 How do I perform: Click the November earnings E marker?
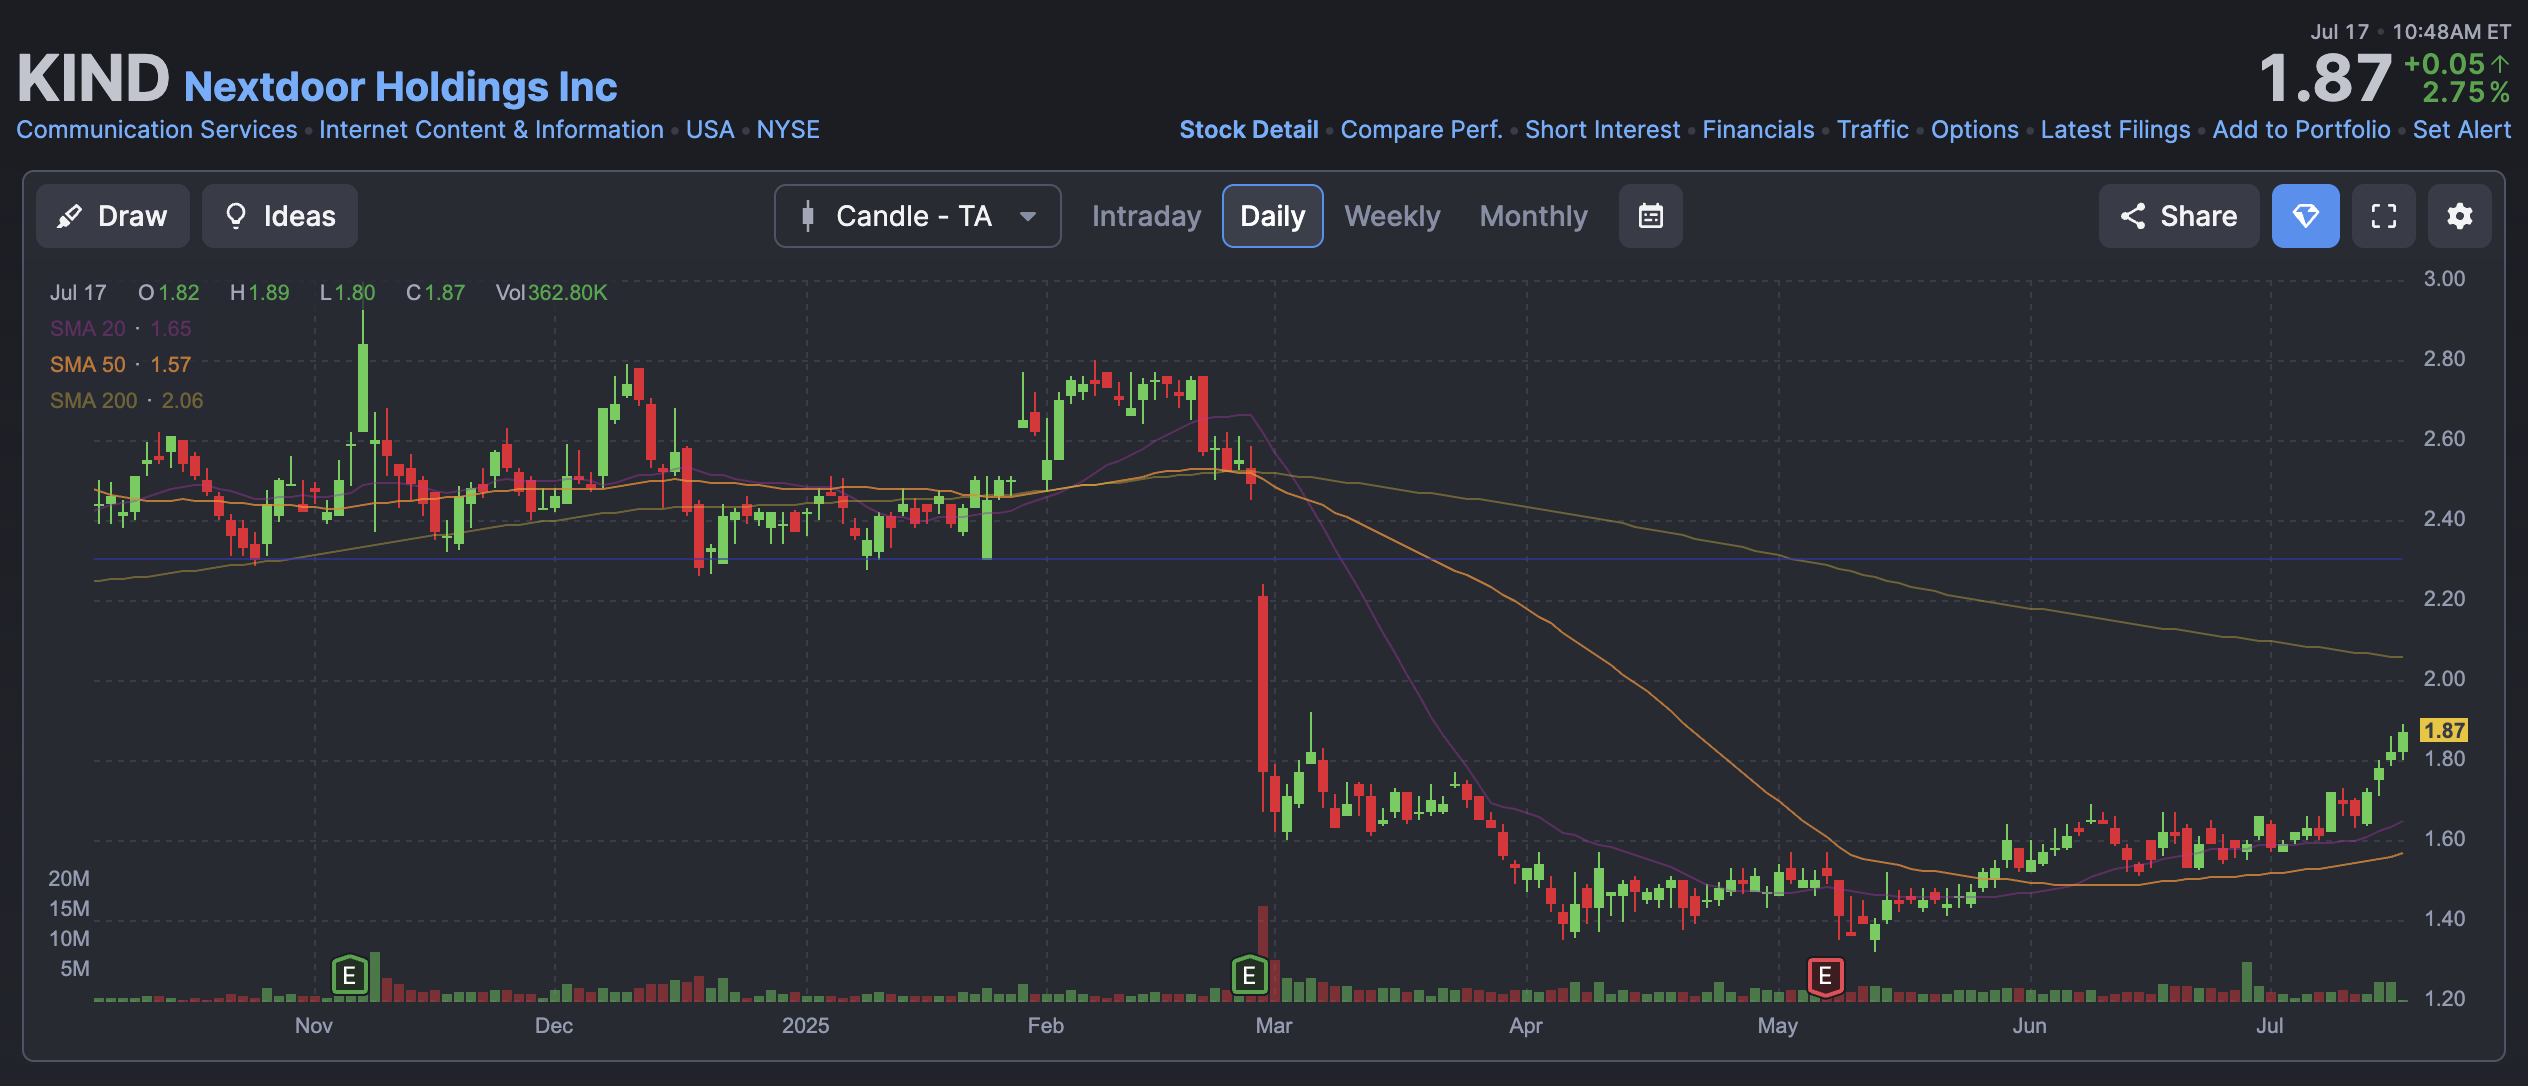coord(349,975)
